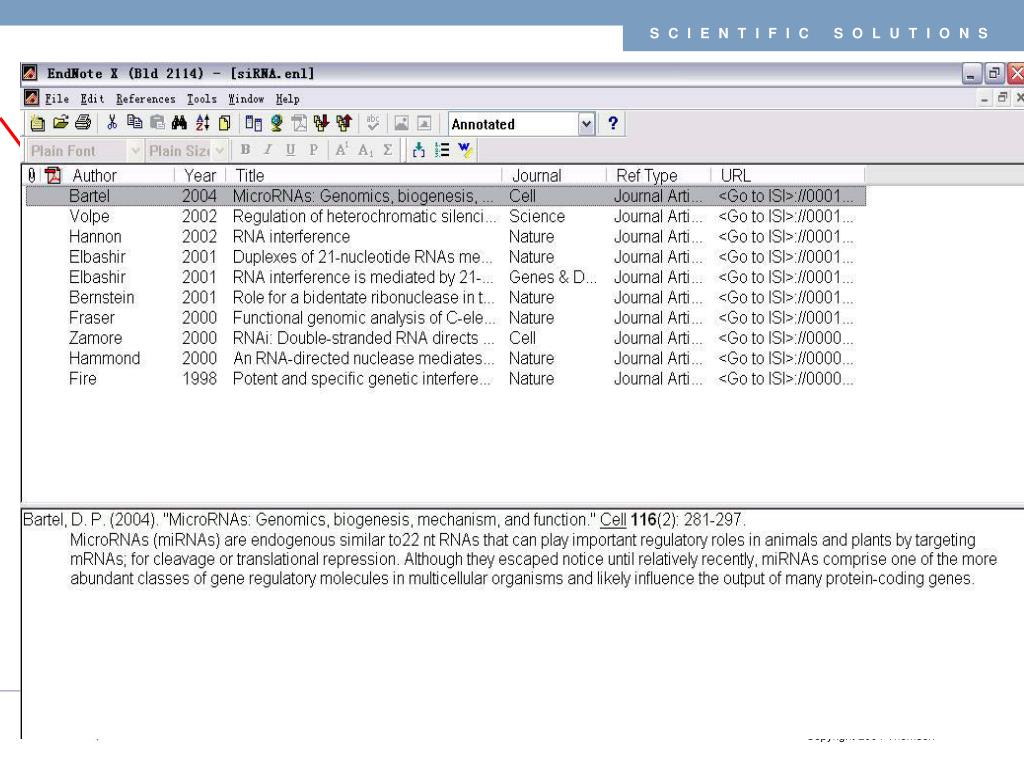Click the underlined Cell journal name in preview

613,520
